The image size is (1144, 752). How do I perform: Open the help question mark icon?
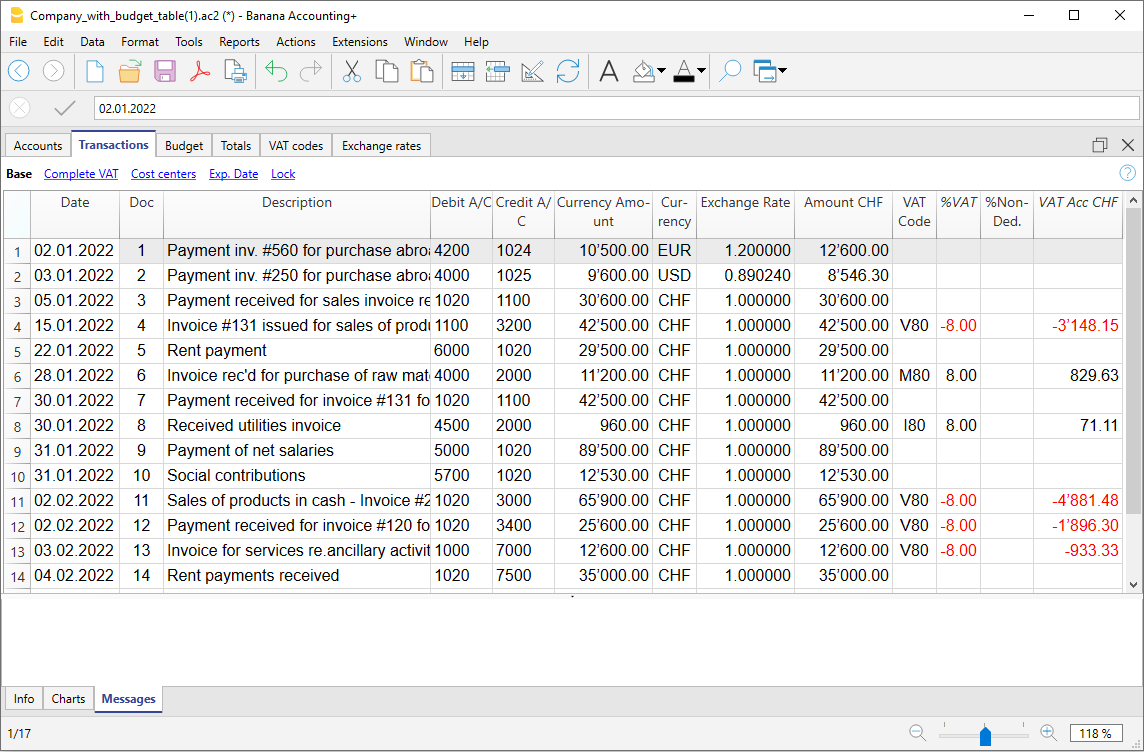1127,173
